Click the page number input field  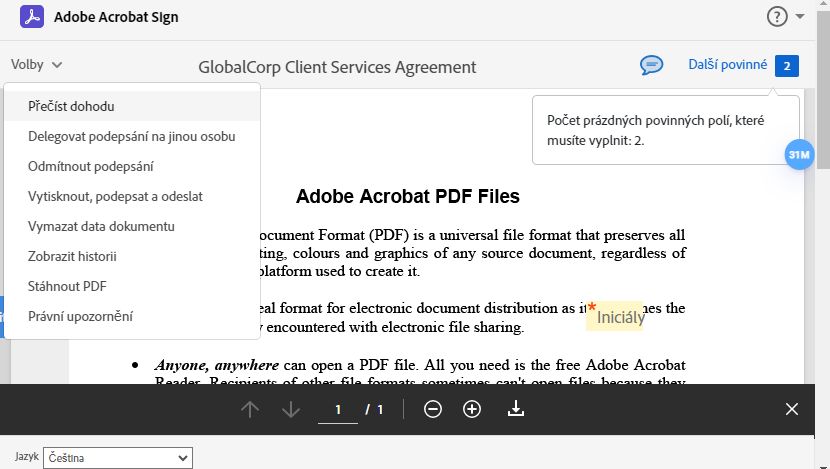[338, 410]
